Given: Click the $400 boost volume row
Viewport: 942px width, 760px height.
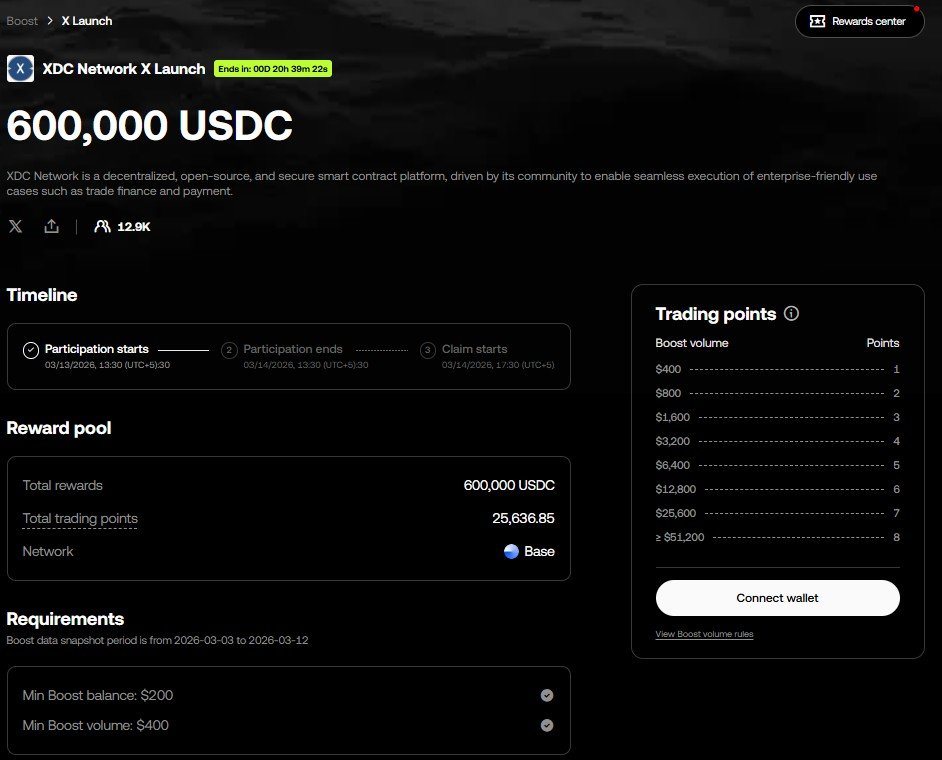Looking at the screenshot, I should [x=777, y=369].
